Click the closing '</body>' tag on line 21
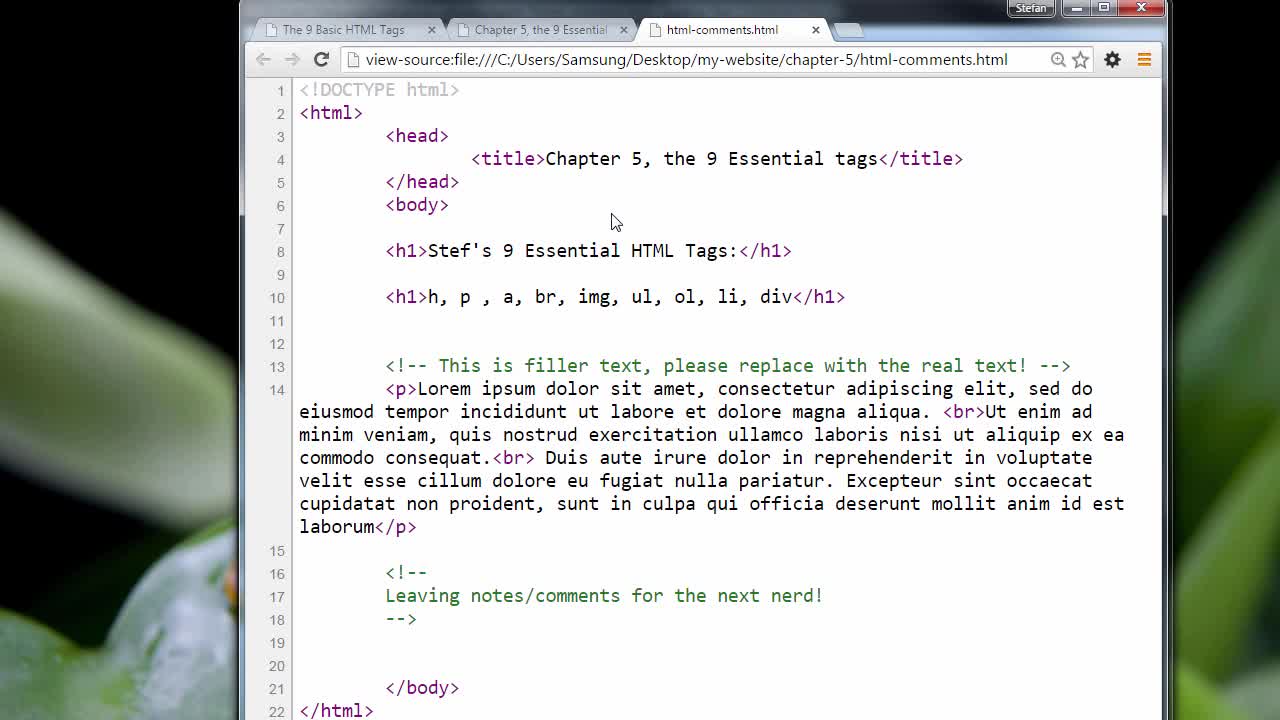 pyautogui.click(x=422, y=688)
